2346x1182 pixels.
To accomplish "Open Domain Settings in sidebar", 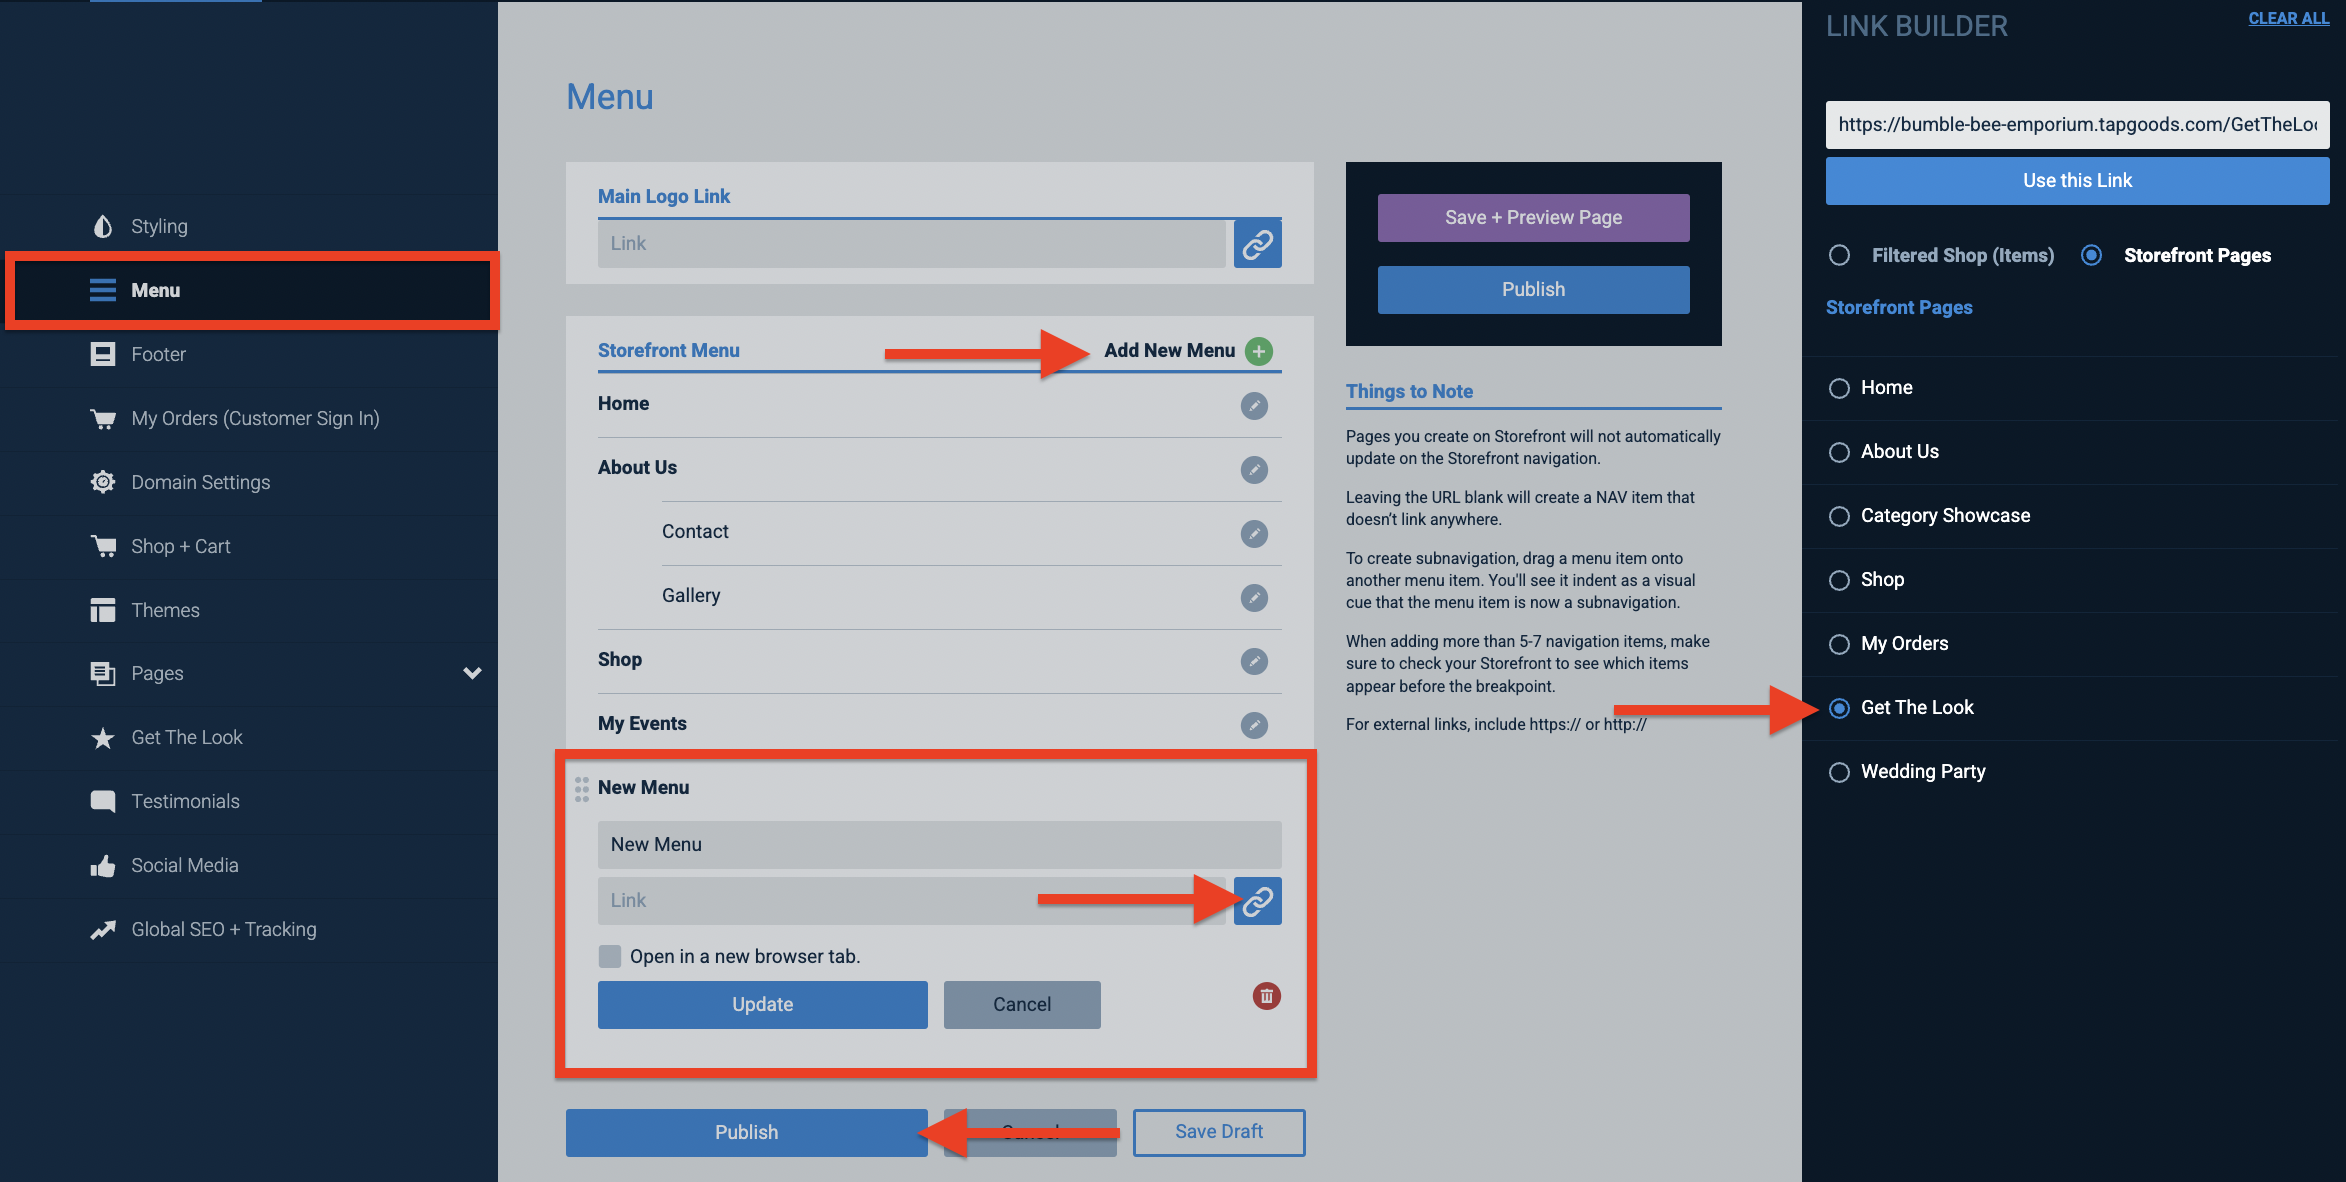I will click(249, 482).
